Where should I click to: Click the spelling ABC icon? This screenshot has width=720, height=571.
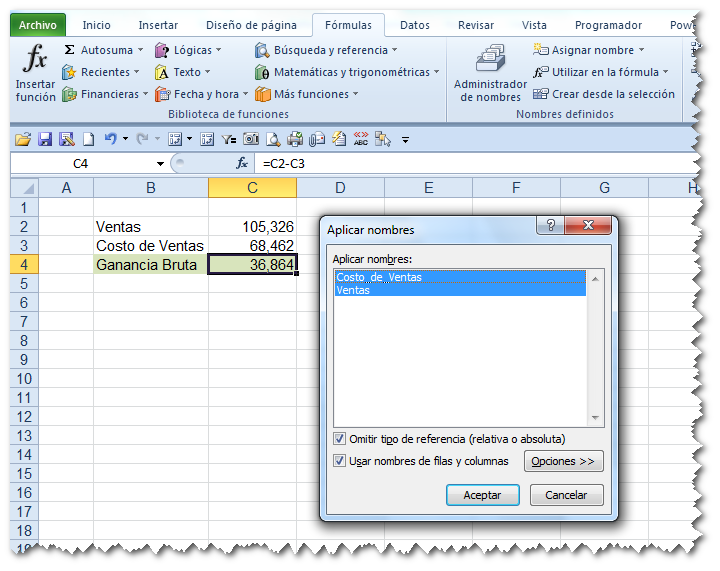pyautogui.click(x=361, y=139)
